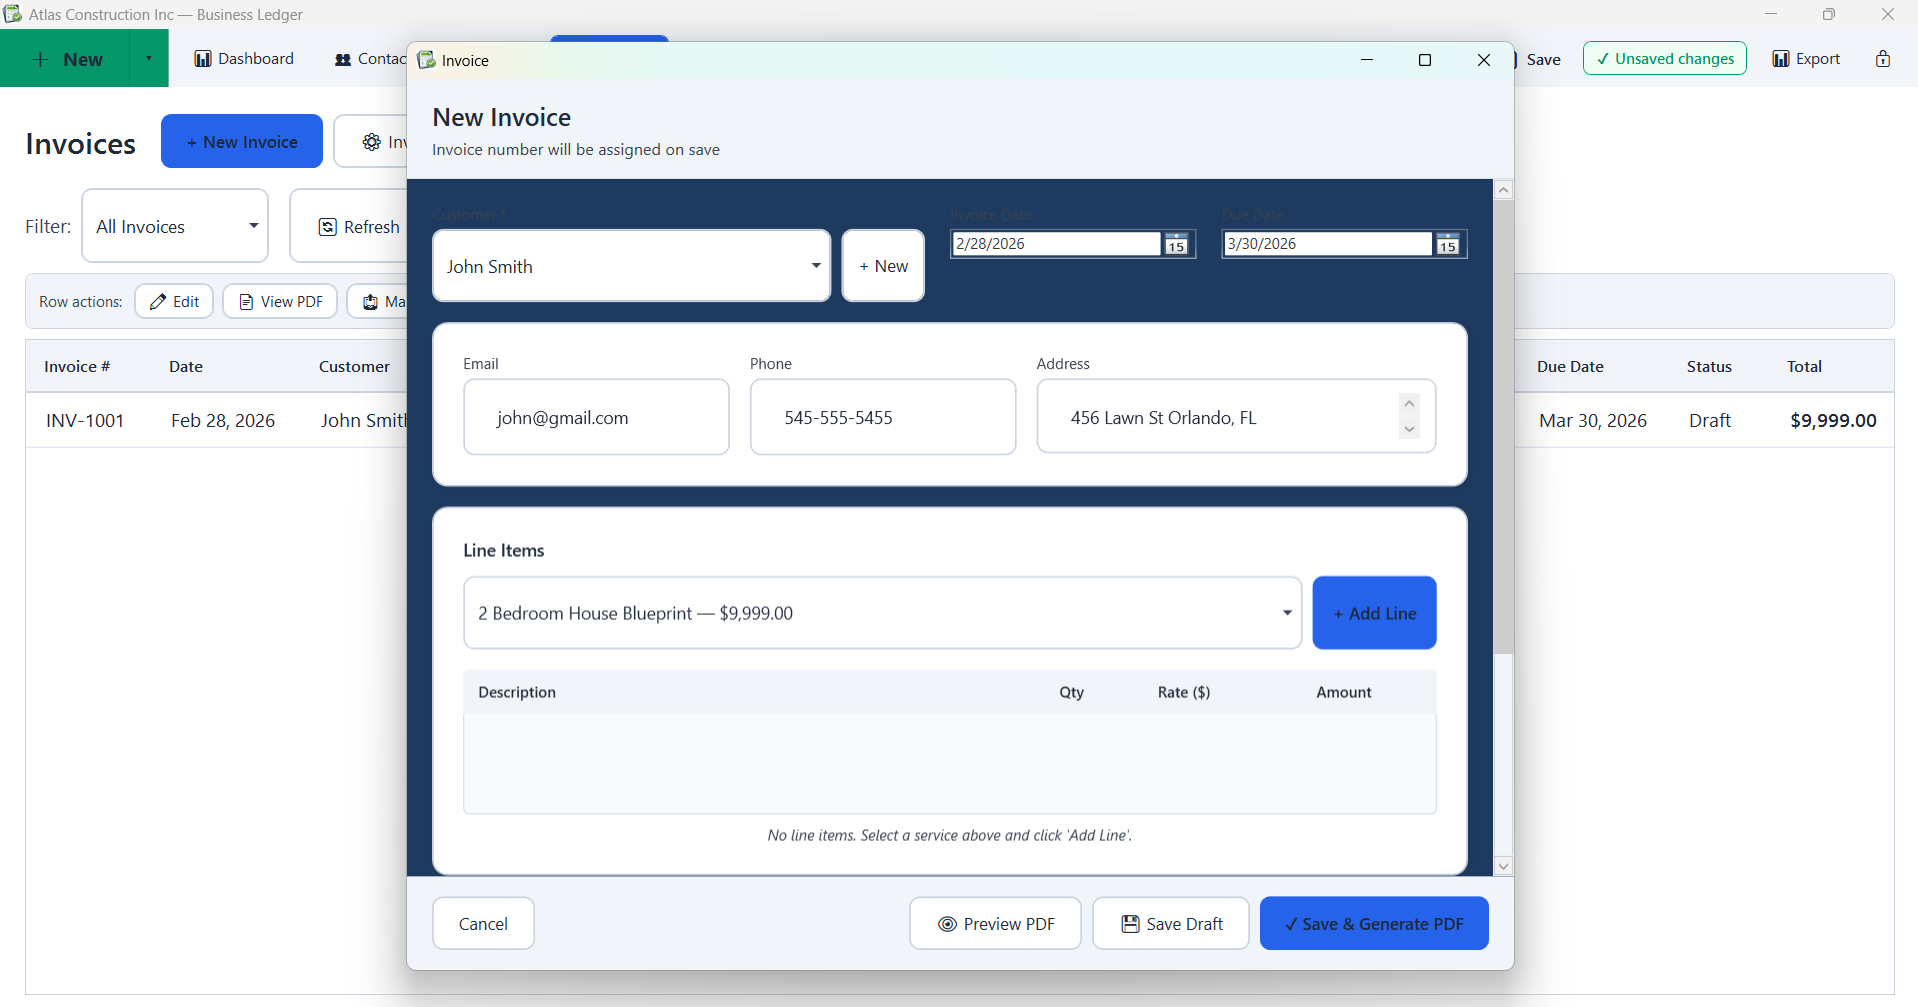Screen dimensions: 1918x1007
Task: Click the New Invoice button
Action: pyautogui.click(x=241, y=141)
